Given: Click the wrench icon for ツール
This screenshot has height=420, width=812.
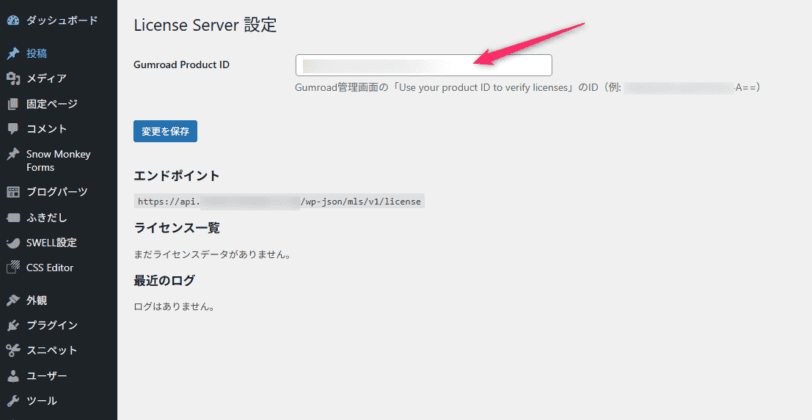Looking at the screenshot, I should coord(12,401).
